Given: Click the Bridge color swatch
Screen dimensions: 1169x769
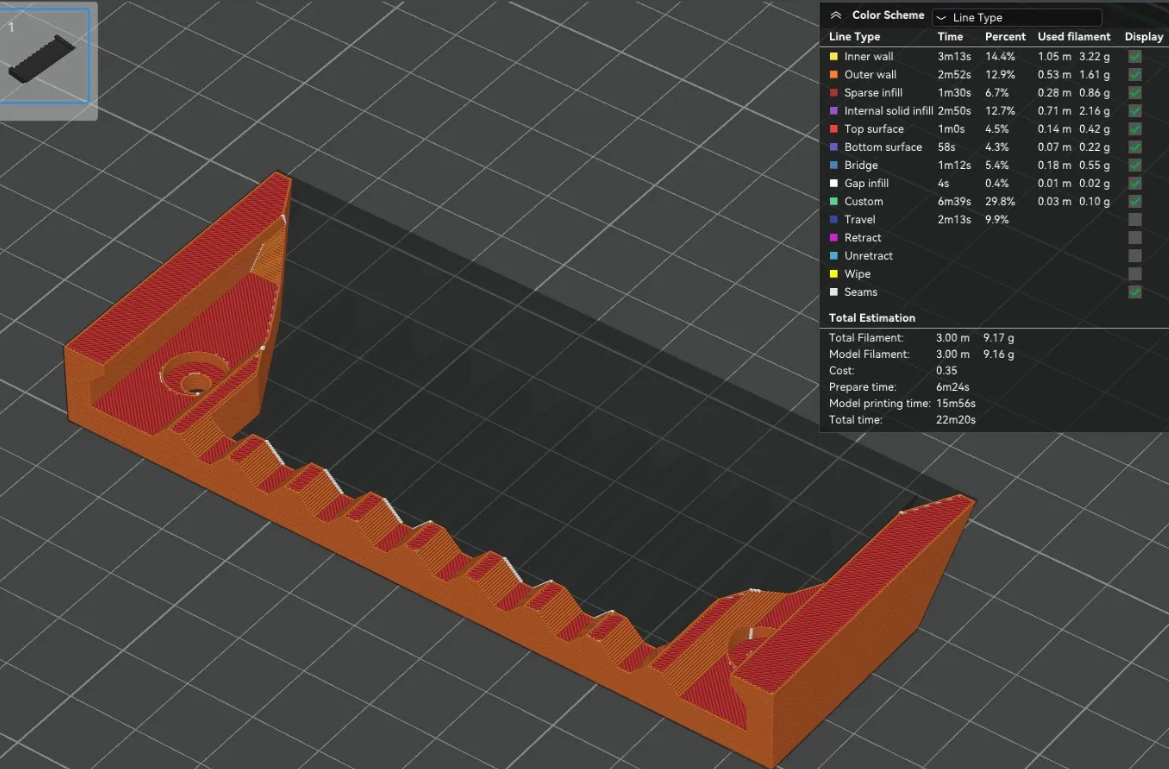Looking at the screenshot, I should click(834, 166).
